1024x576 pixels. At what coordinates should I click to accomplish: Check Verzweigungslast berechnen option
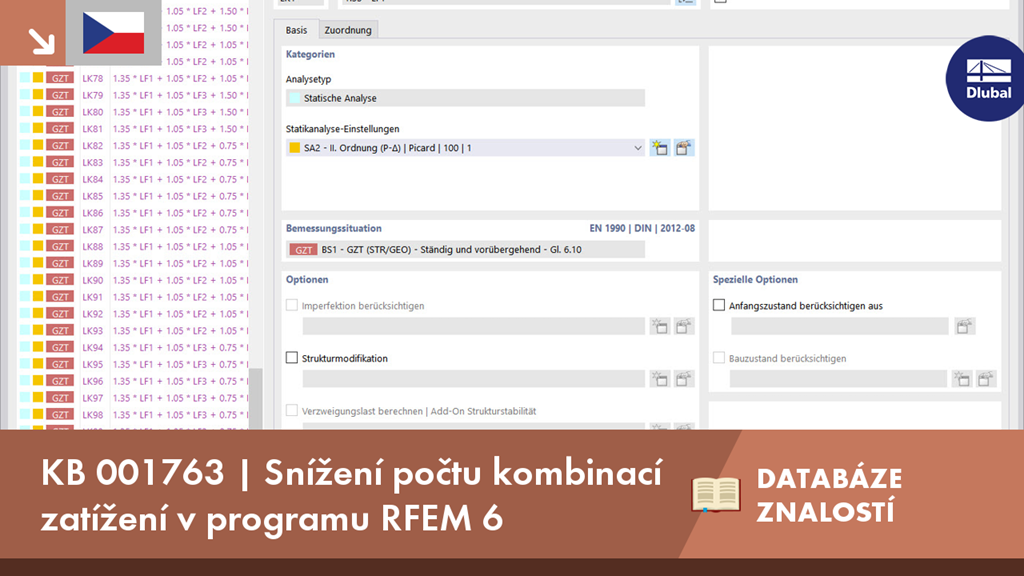coord(292,410)
